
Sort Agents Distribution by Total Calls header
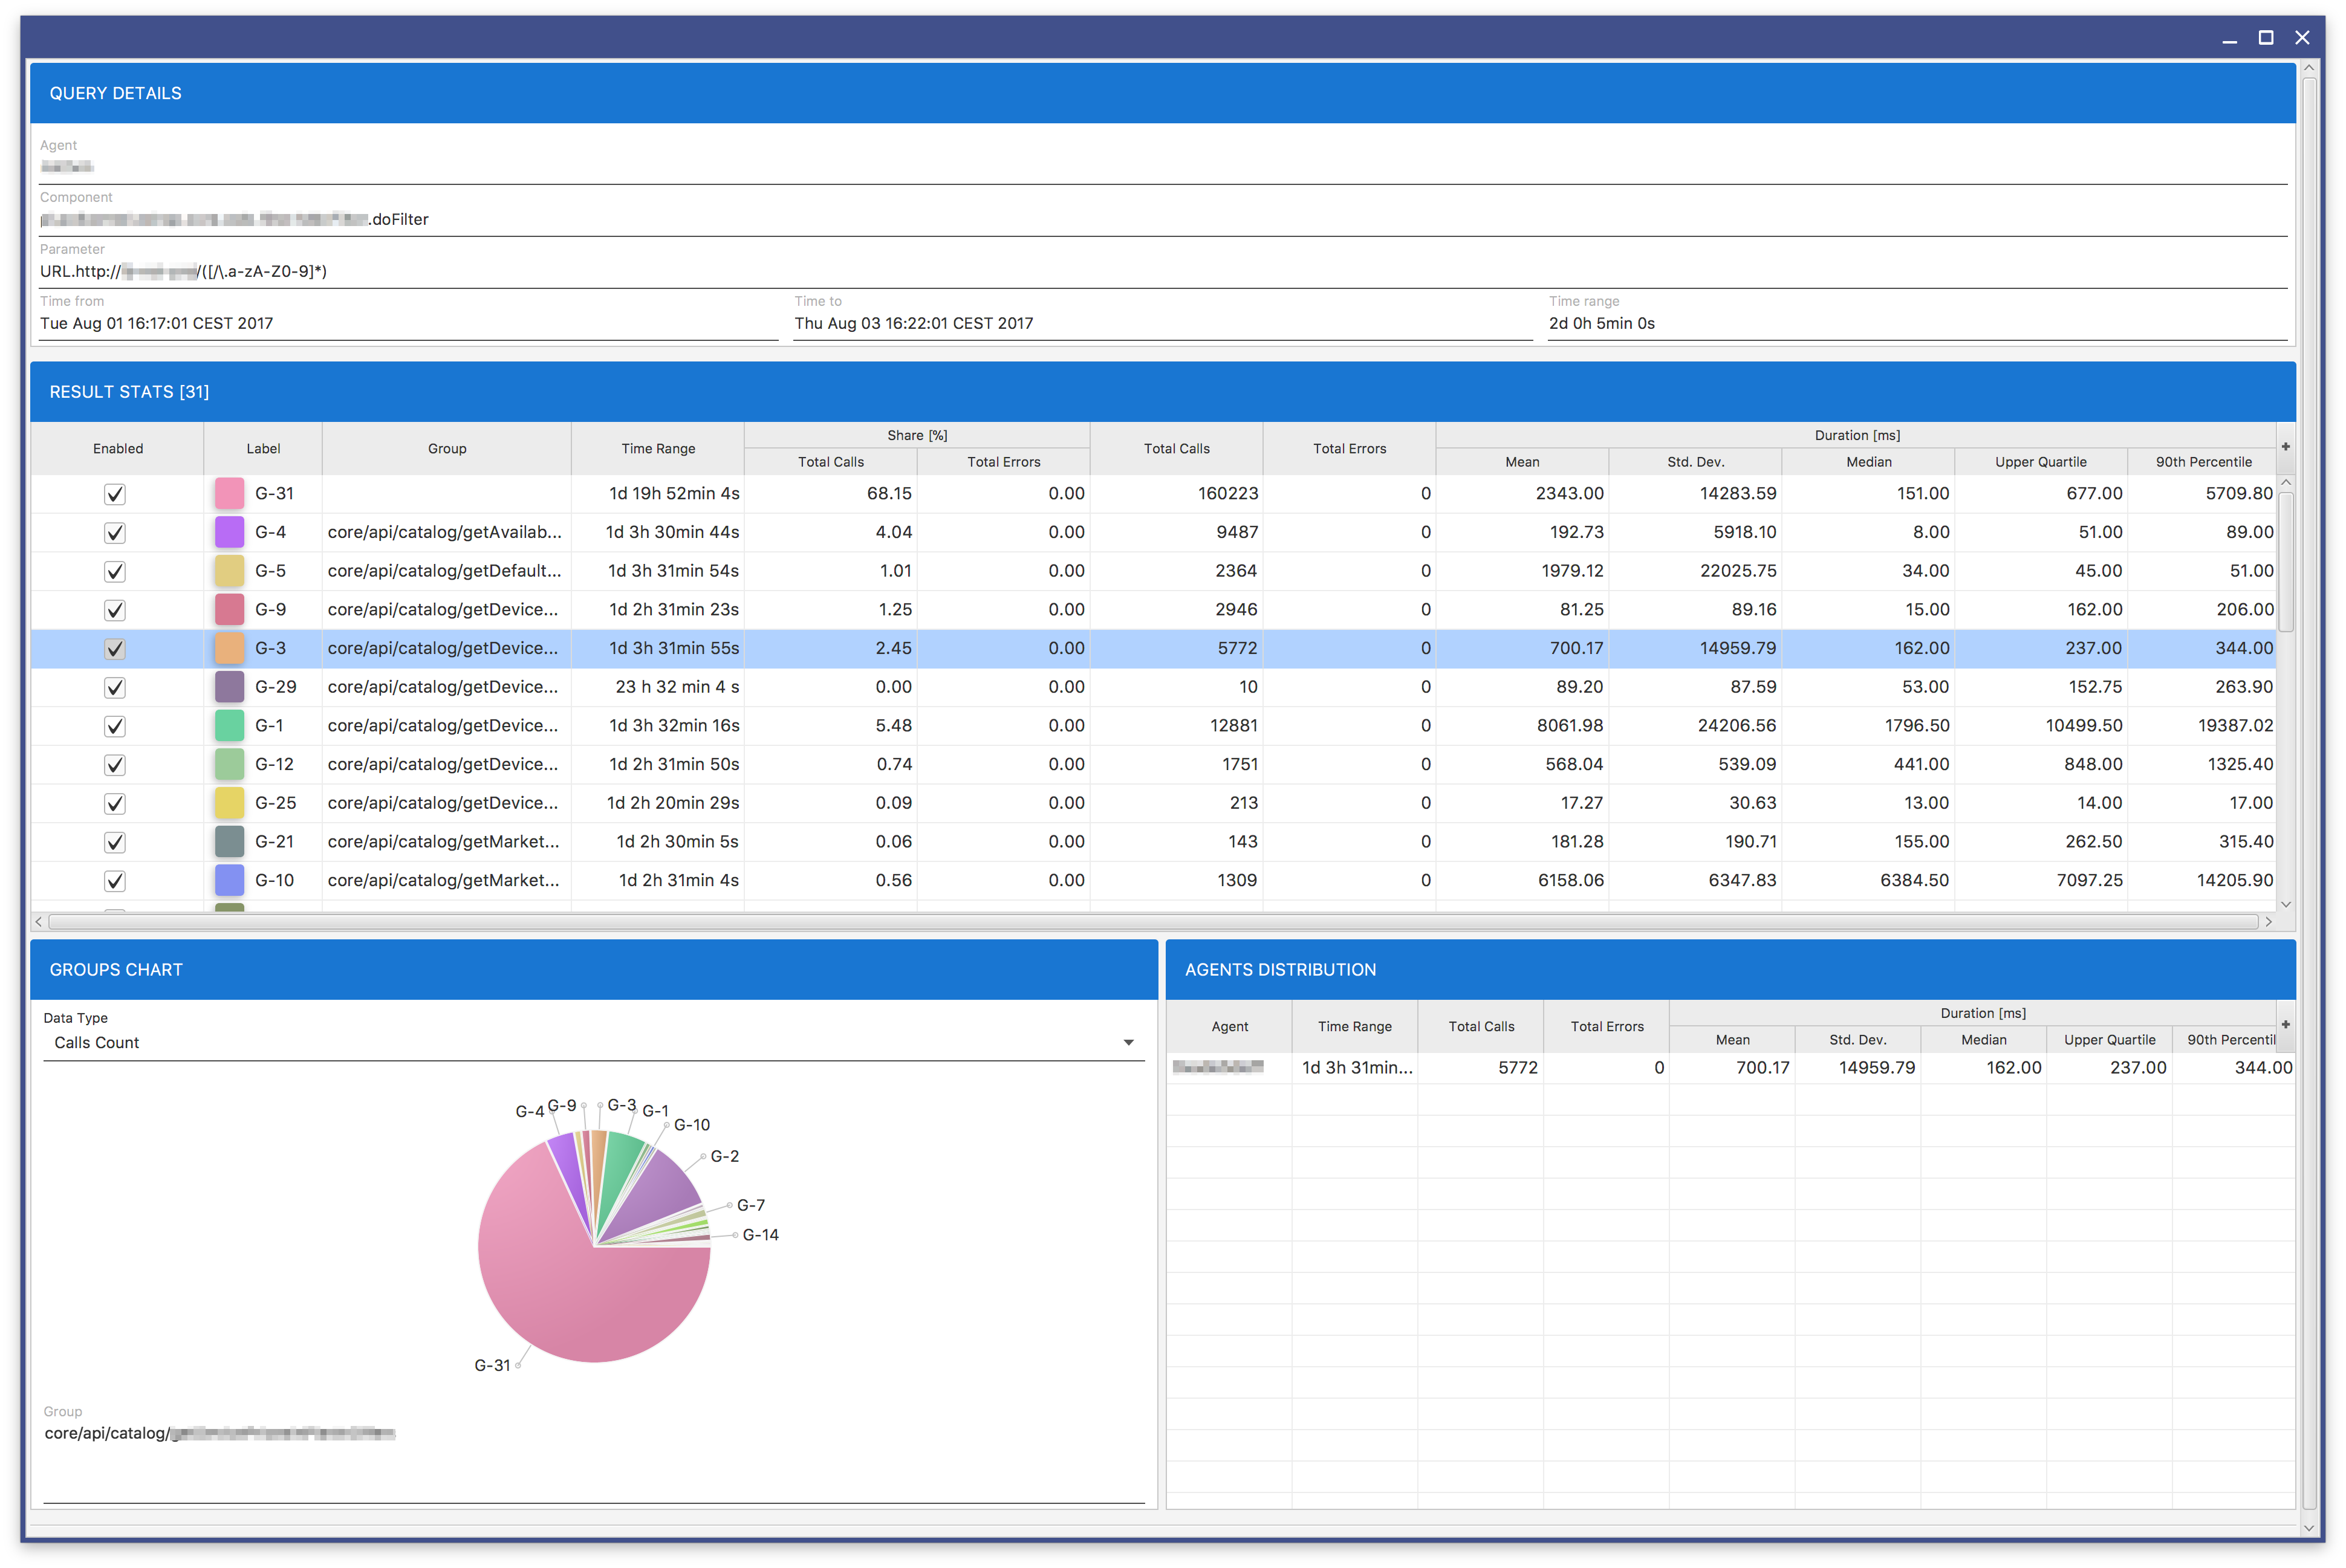(1481, 1026)
